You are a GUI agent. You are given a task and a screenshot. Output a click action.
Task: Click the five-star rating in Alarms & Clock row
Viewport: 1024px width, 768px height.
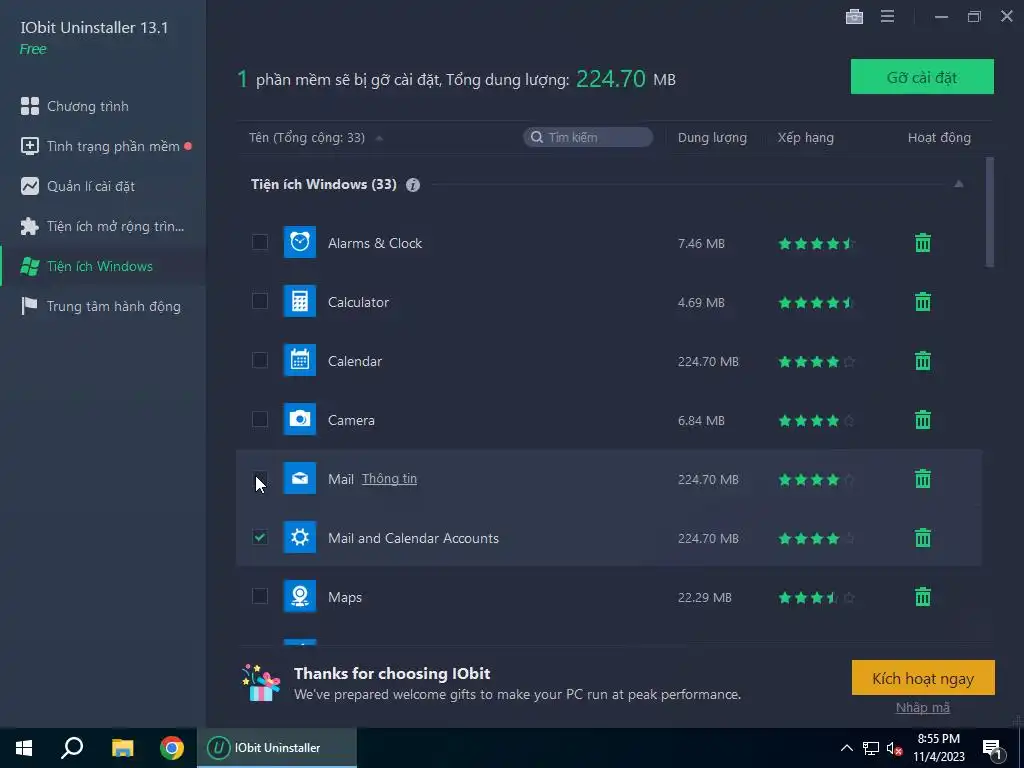click(816, 244)
